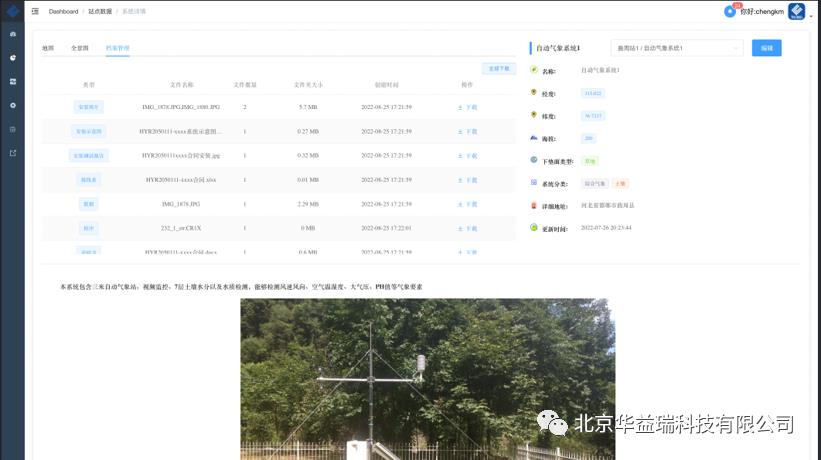
Task: Collapse the sidebar with the hamburger icon
Action: 35,11
